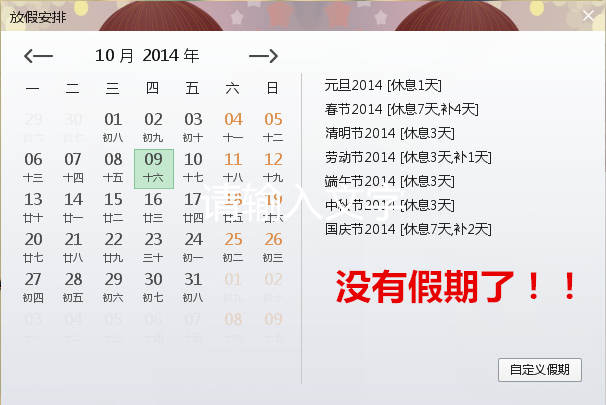
Task: Choose October 15 in the calendar
Action: (x=113, y=207)
